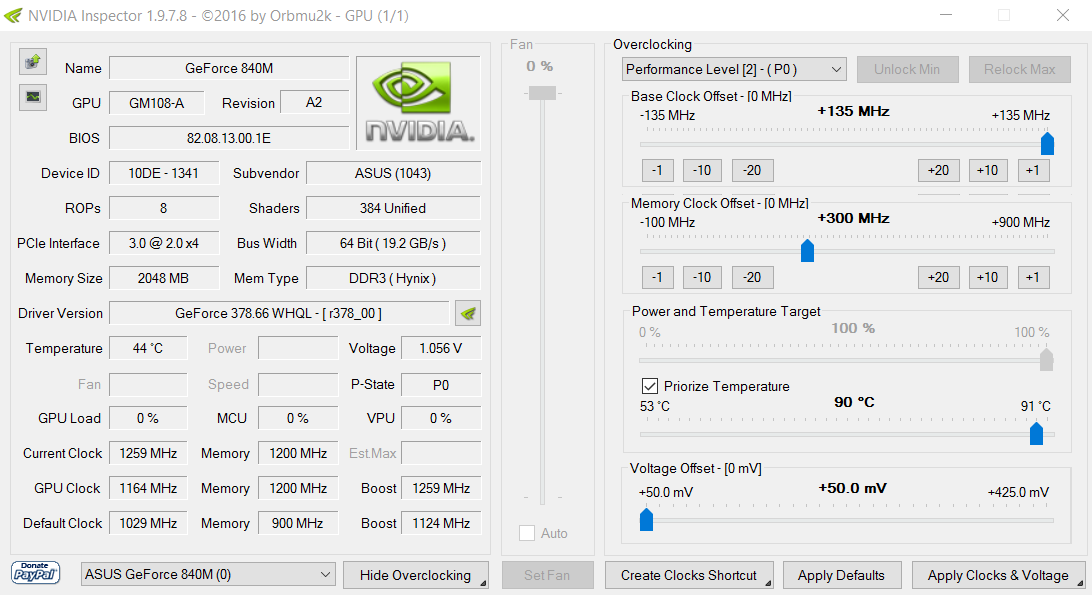Click Memory Clock Offset +10 button
The image size is (1092, 595).
(x=988, y=277)
